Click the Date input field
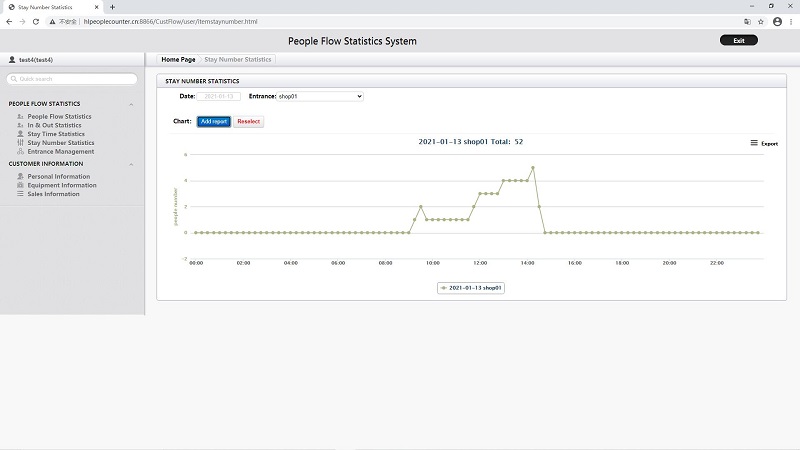Viewport: 800px width, 450px height. [x=218, y=96]
